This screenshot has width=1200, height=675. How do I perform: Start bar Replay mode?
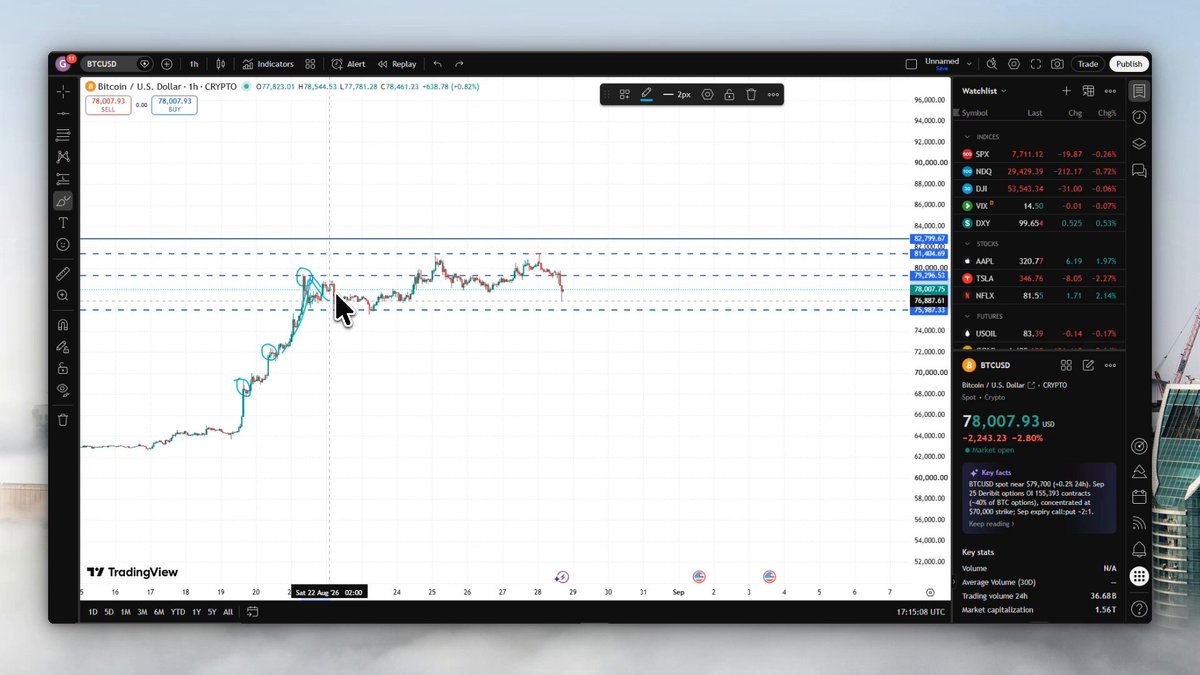tap(397, 64)
